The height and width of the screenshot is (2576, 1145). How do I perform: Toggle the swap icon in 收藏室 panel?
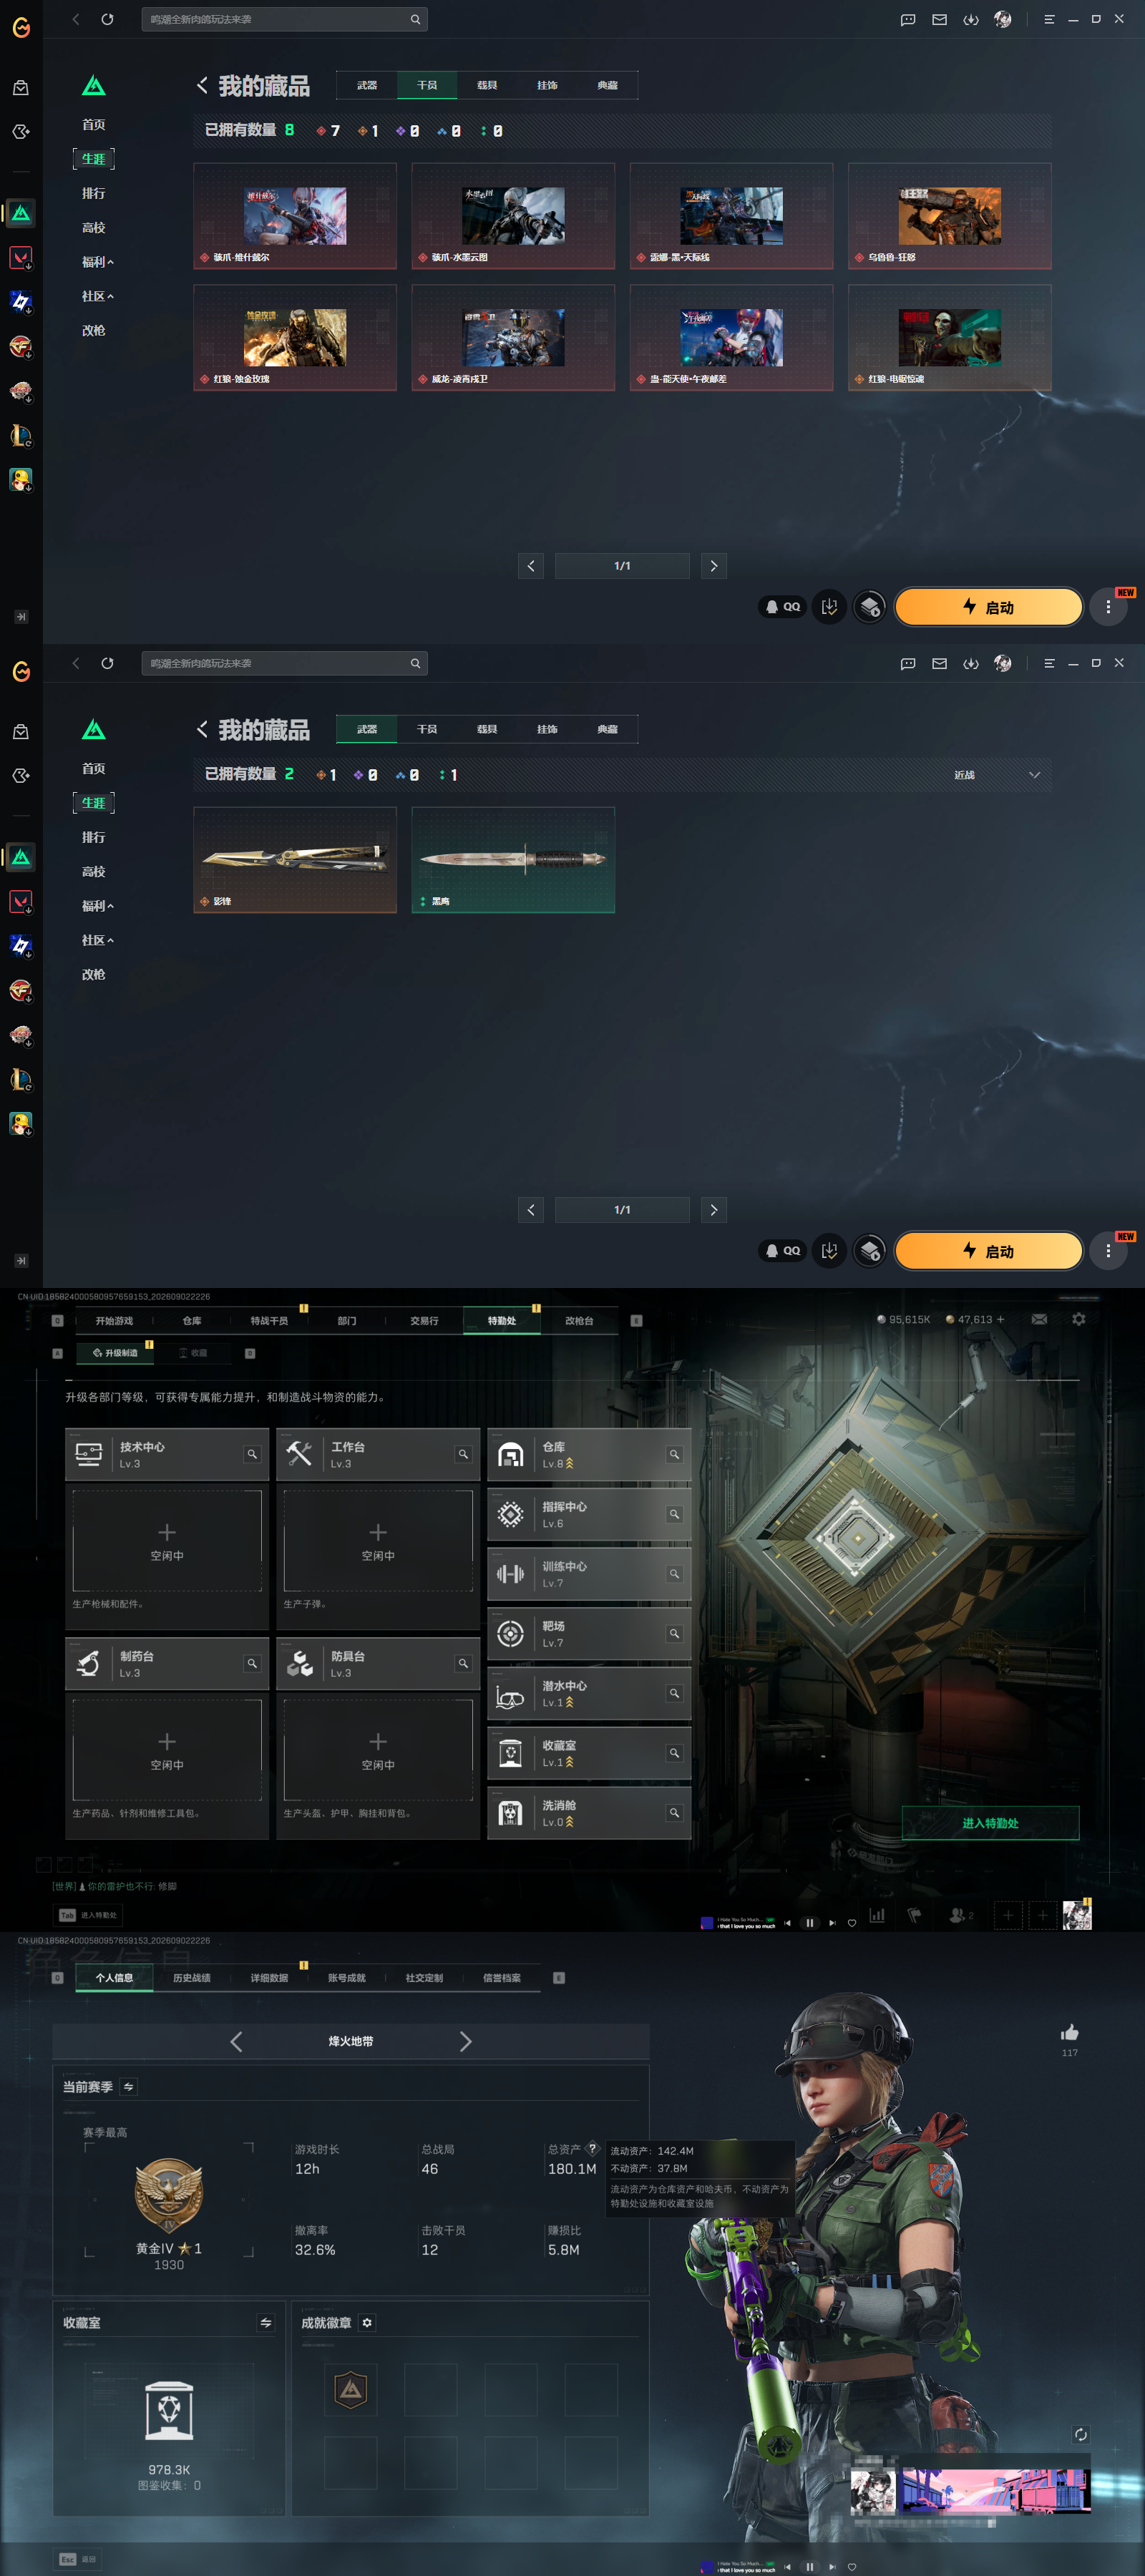[x=266, y=2323]
